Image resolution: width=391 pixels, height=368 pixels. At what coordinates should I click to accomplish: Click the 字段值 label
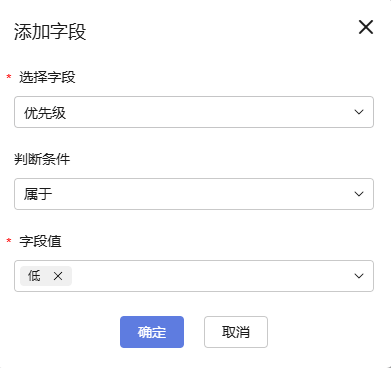40,241
